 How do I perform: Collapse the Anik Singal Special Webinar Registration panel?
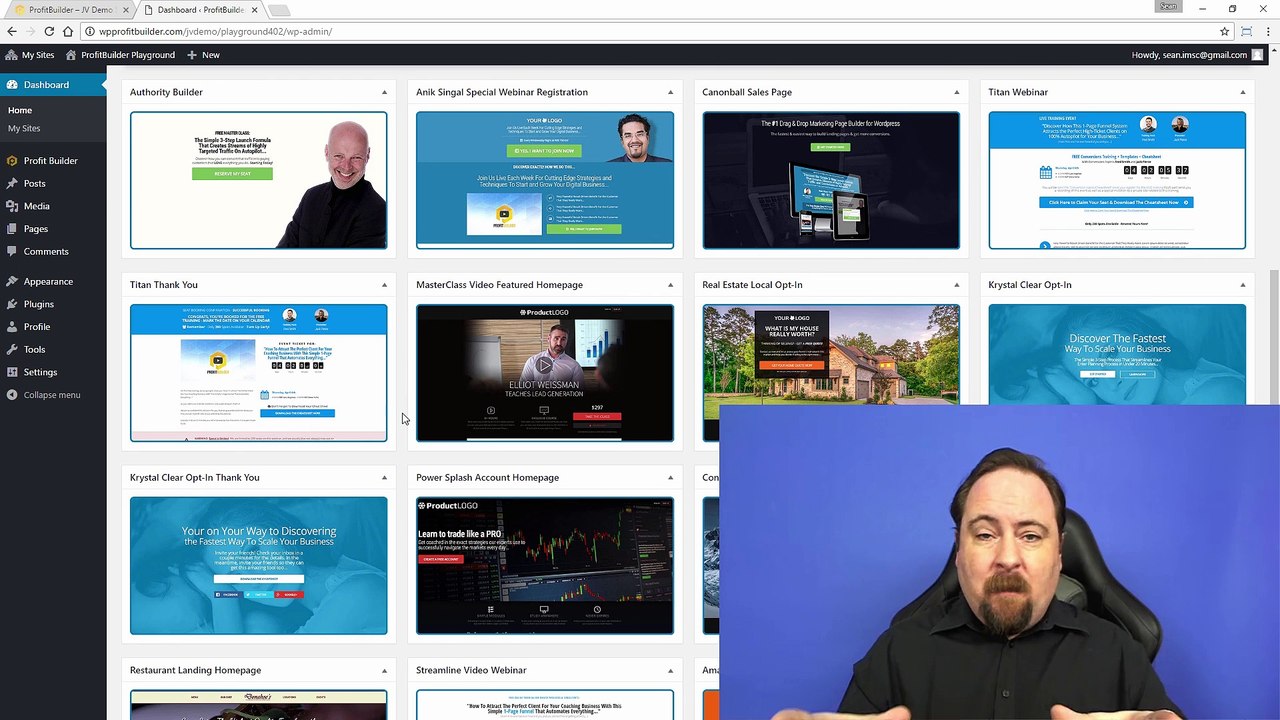(670, 92)
